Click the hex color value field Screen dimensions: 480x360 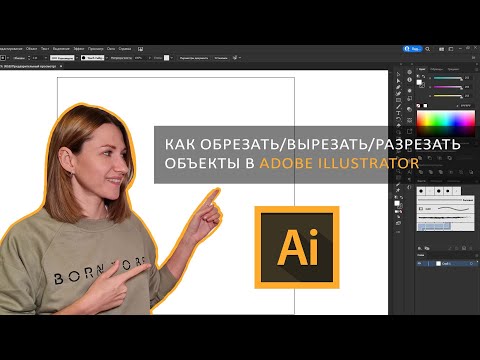[x=466, y=106]
